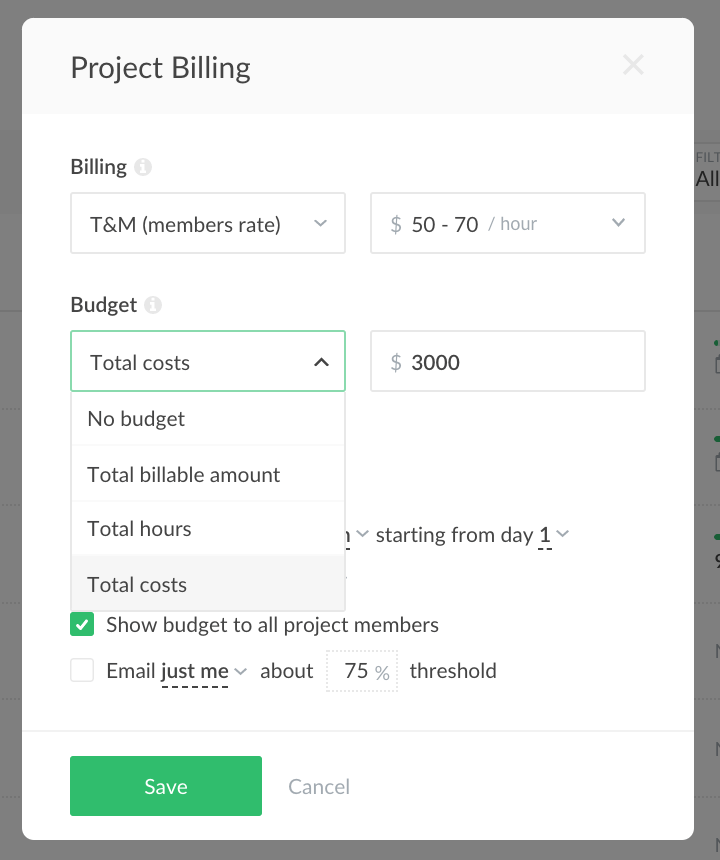Enable the Email threshold notification checkbox
This screenshot has width=720, height=860.
(81, 670)
